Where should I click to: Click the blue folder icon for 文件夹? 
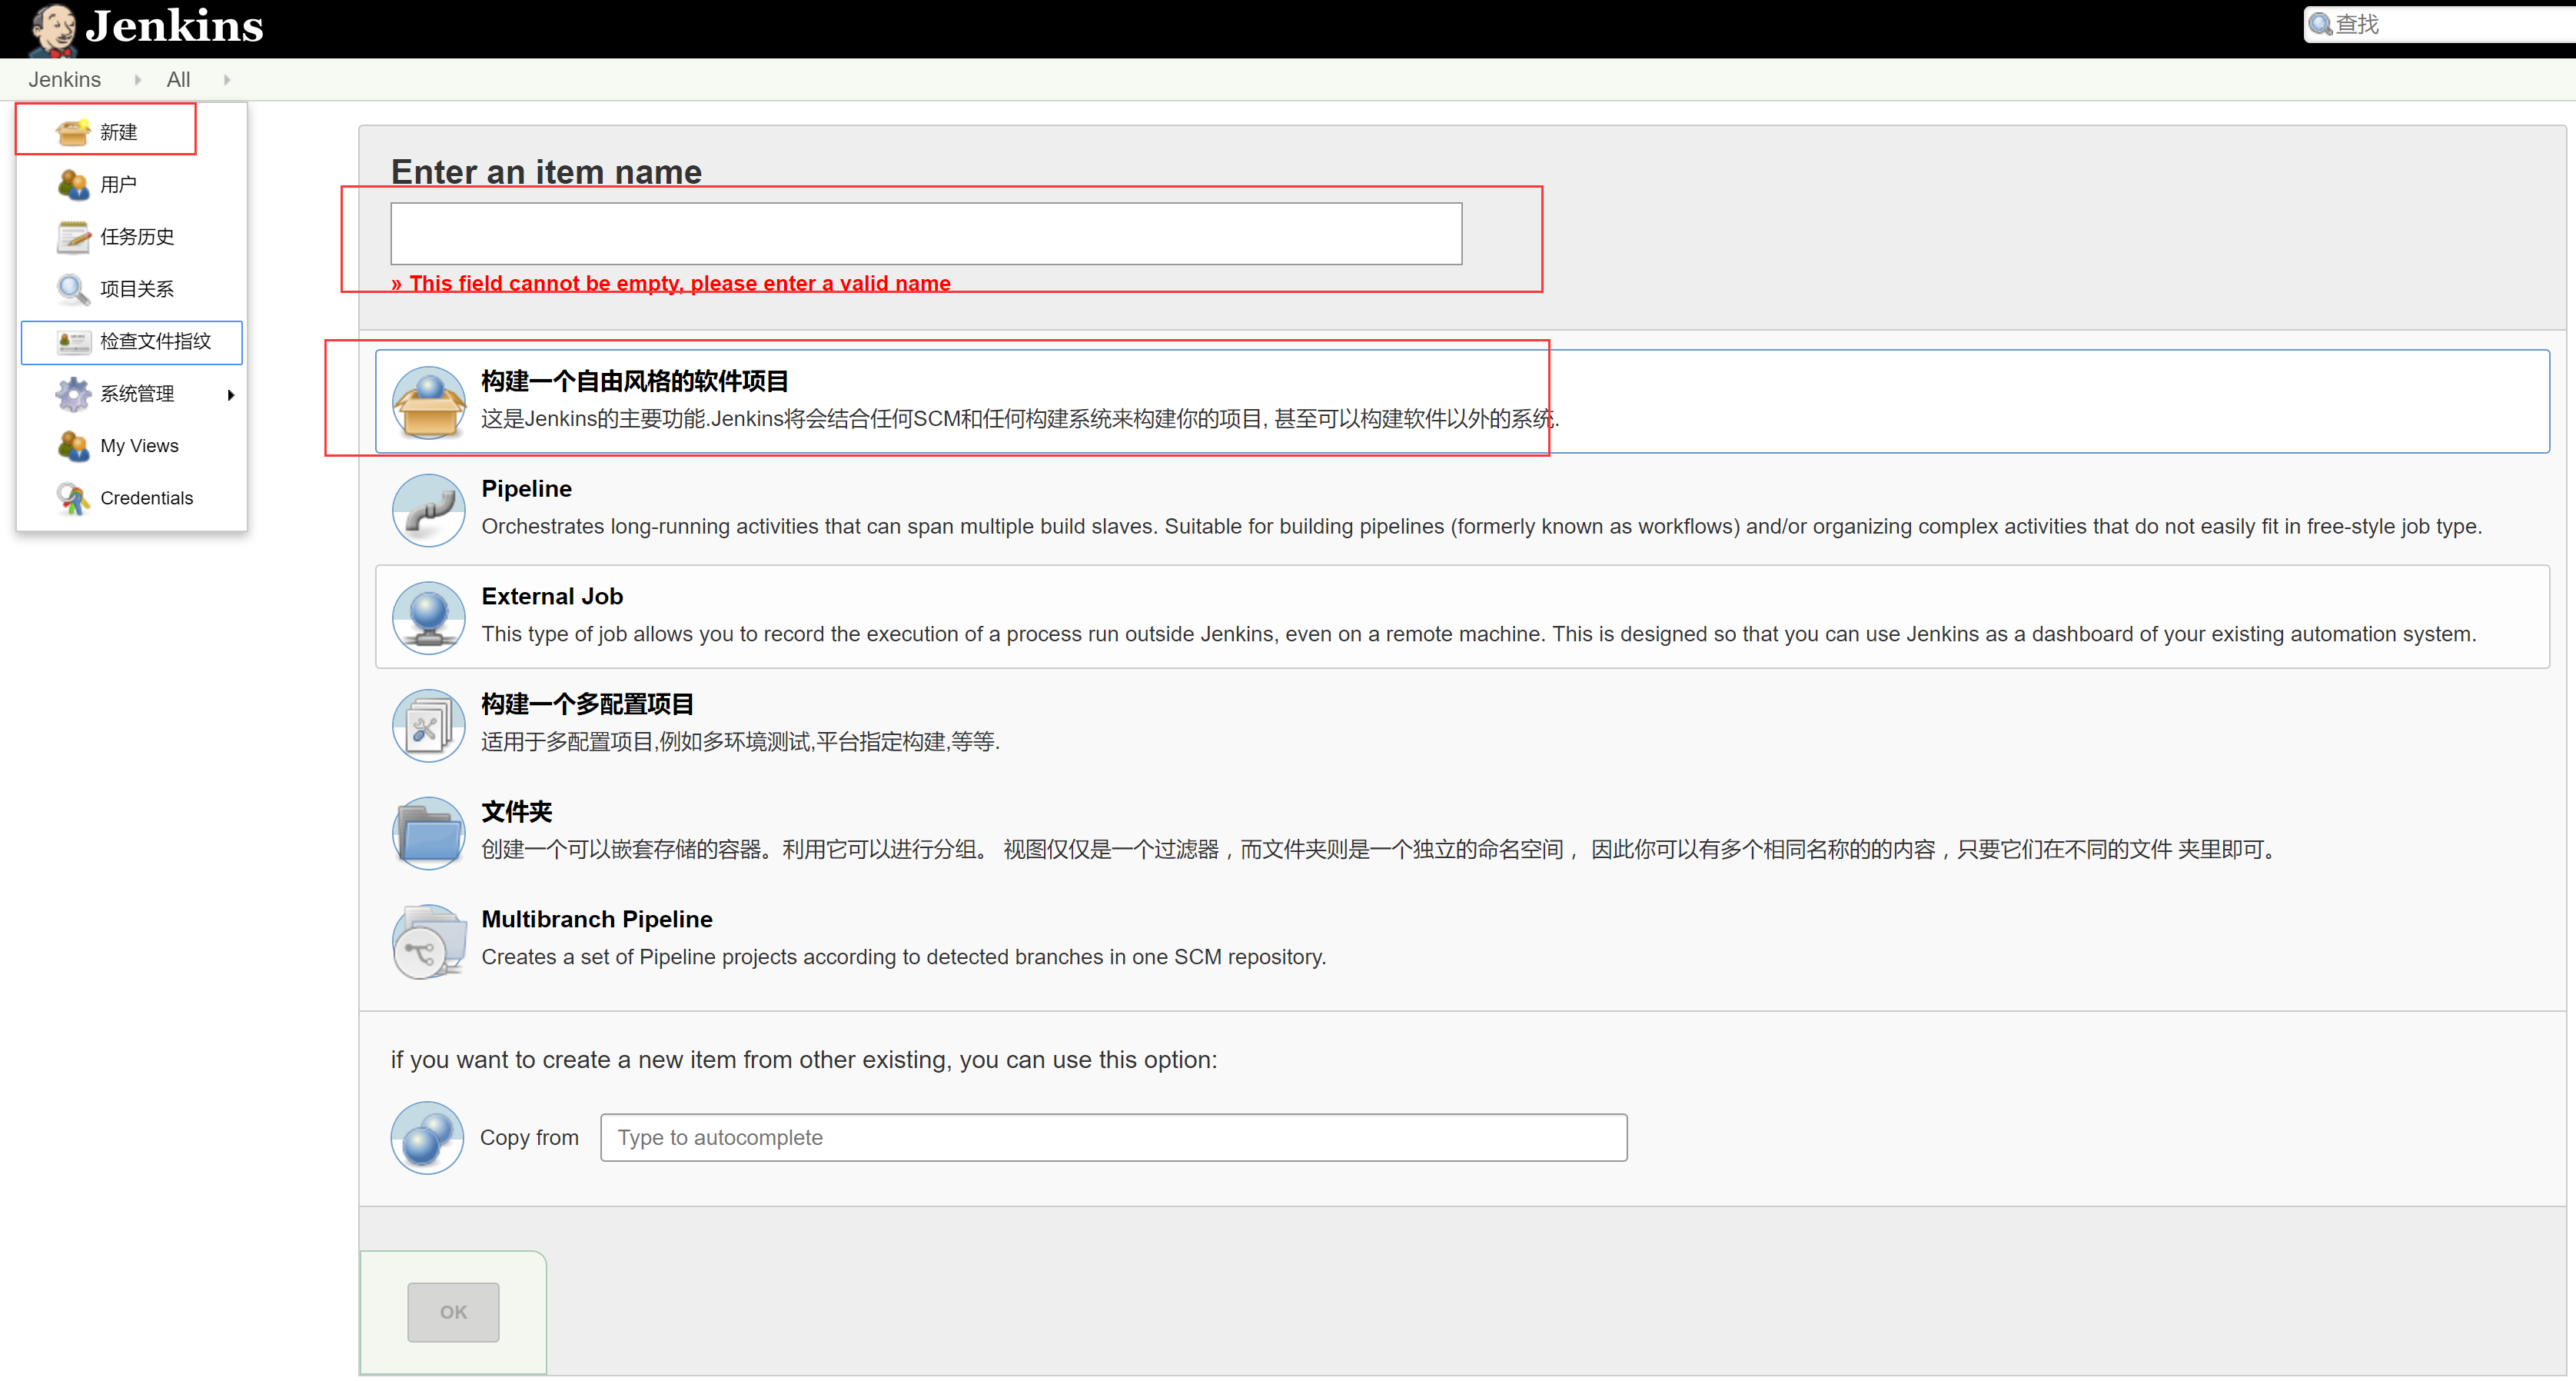click(x=428, y=832)
